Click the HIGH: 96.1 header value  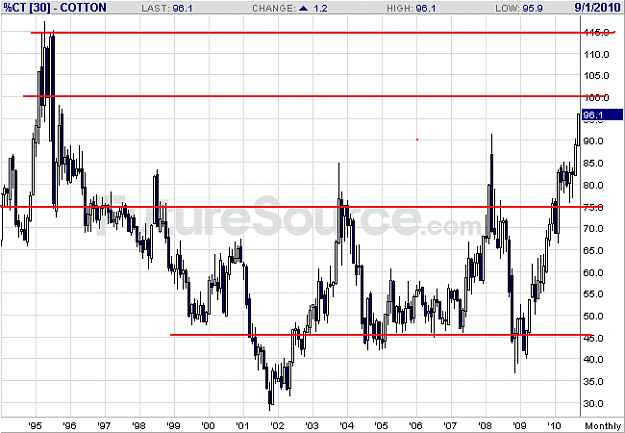pyautogui.click(x=411, y=8)
